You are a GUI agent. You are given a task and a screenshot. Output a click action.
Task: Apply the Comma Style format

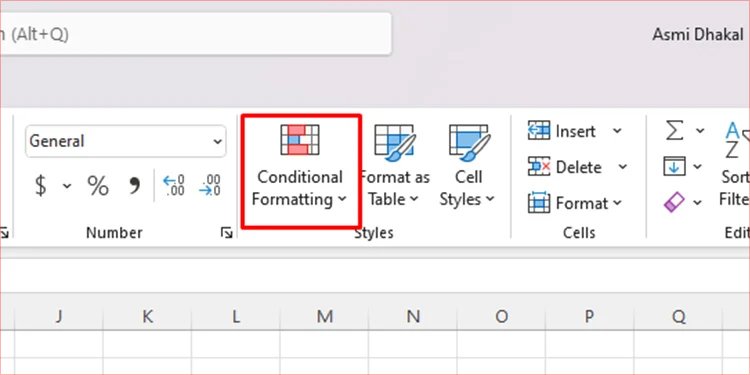[135, 186]
